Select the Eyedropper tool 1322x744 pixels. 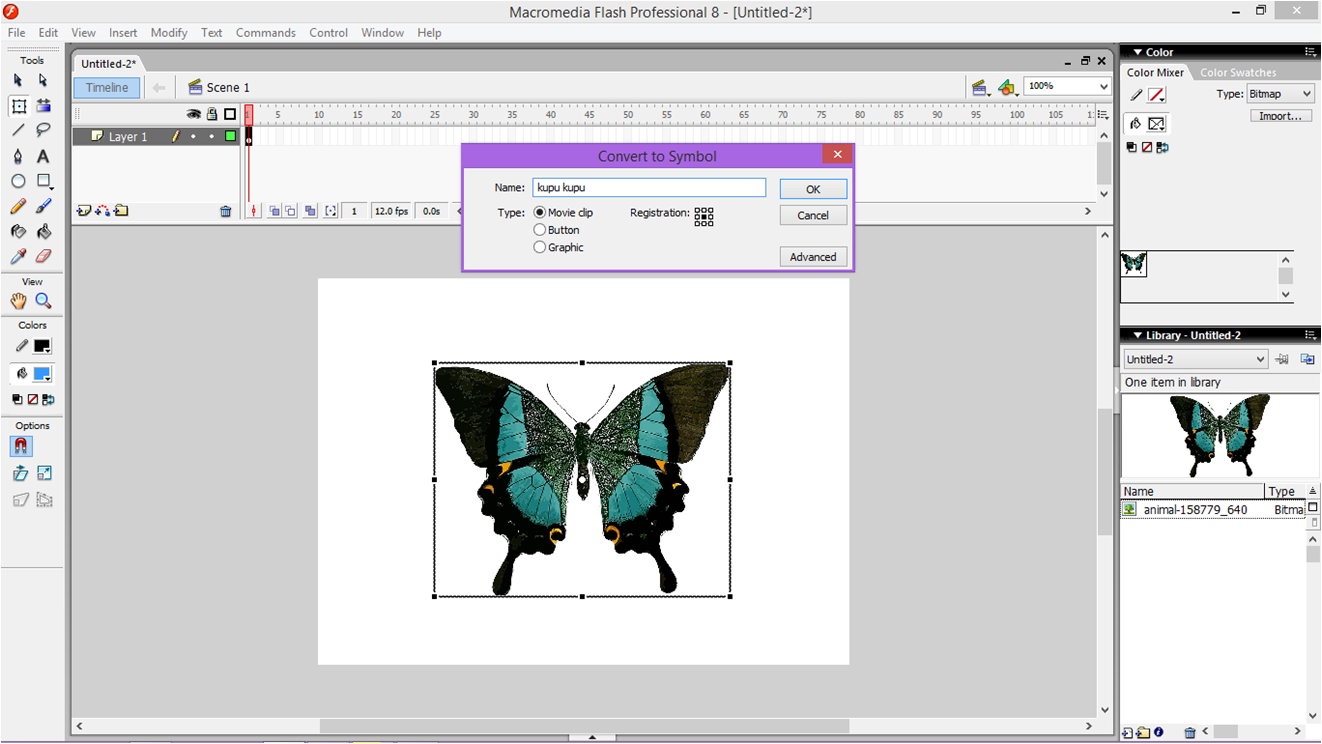coord(18,256)
